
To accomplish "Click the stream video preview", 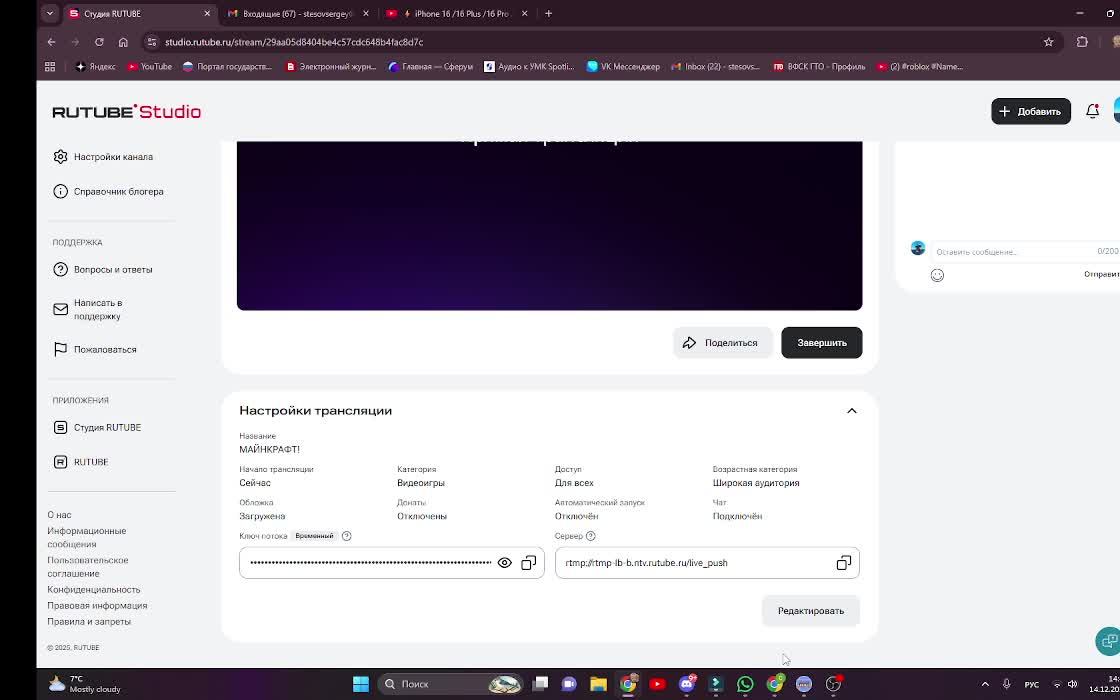I will pos(549,226).
